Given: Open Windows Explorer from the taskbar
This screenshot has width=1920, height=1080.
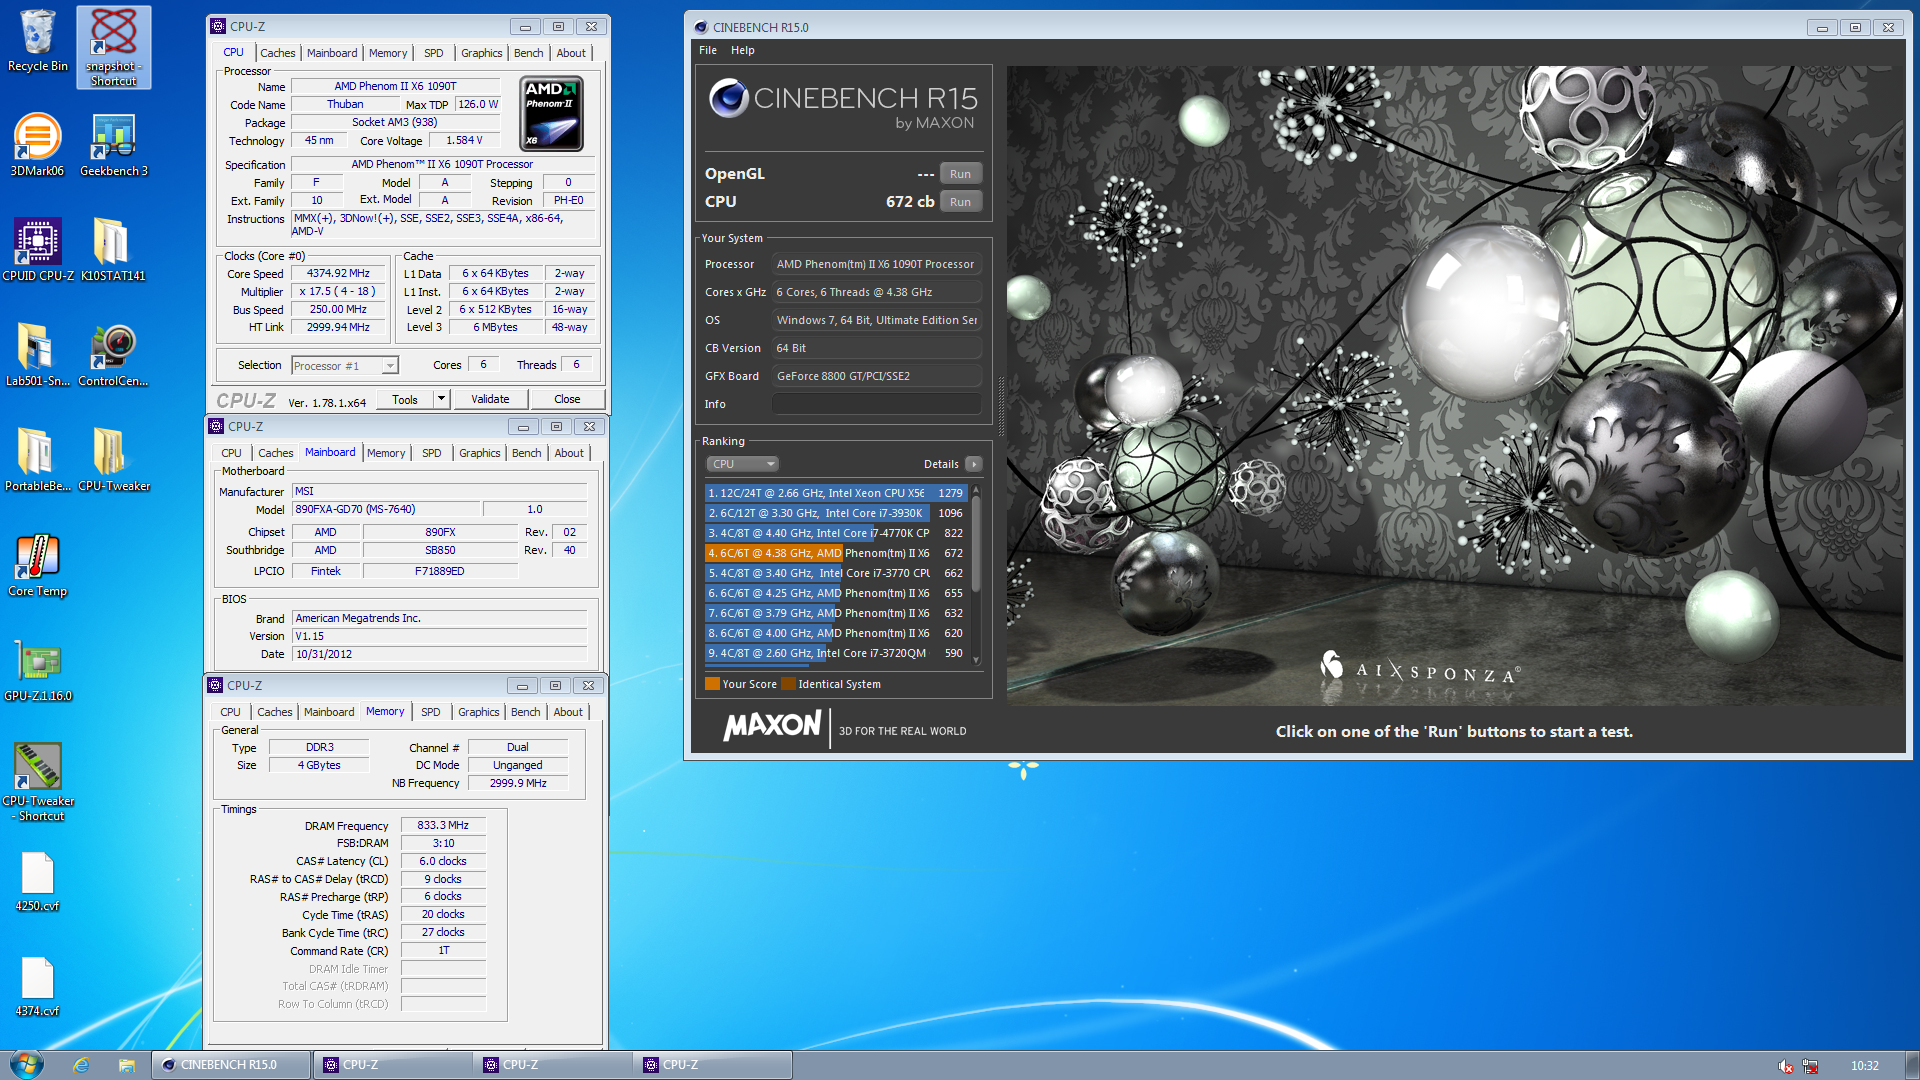Looking at the screenshot, I should coord(126,1065).
